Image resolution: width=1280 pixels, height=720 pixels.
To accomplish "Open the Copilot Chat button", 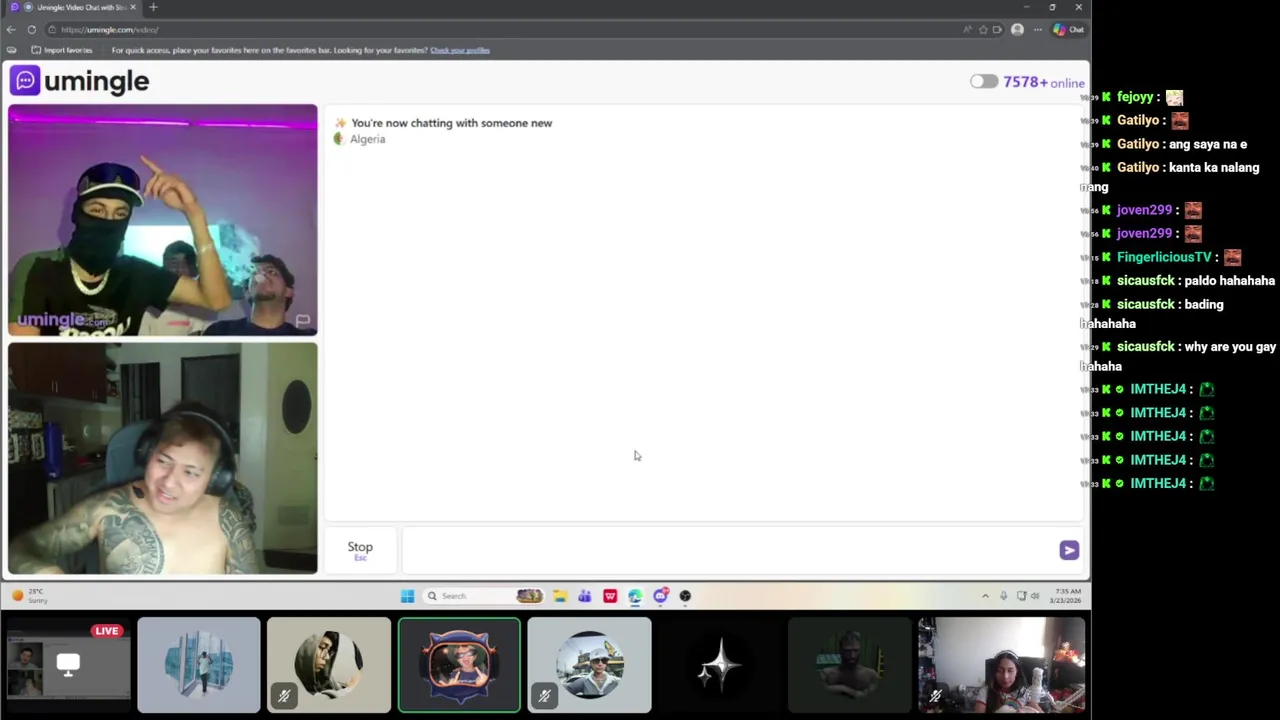I will click(1069, 30).
